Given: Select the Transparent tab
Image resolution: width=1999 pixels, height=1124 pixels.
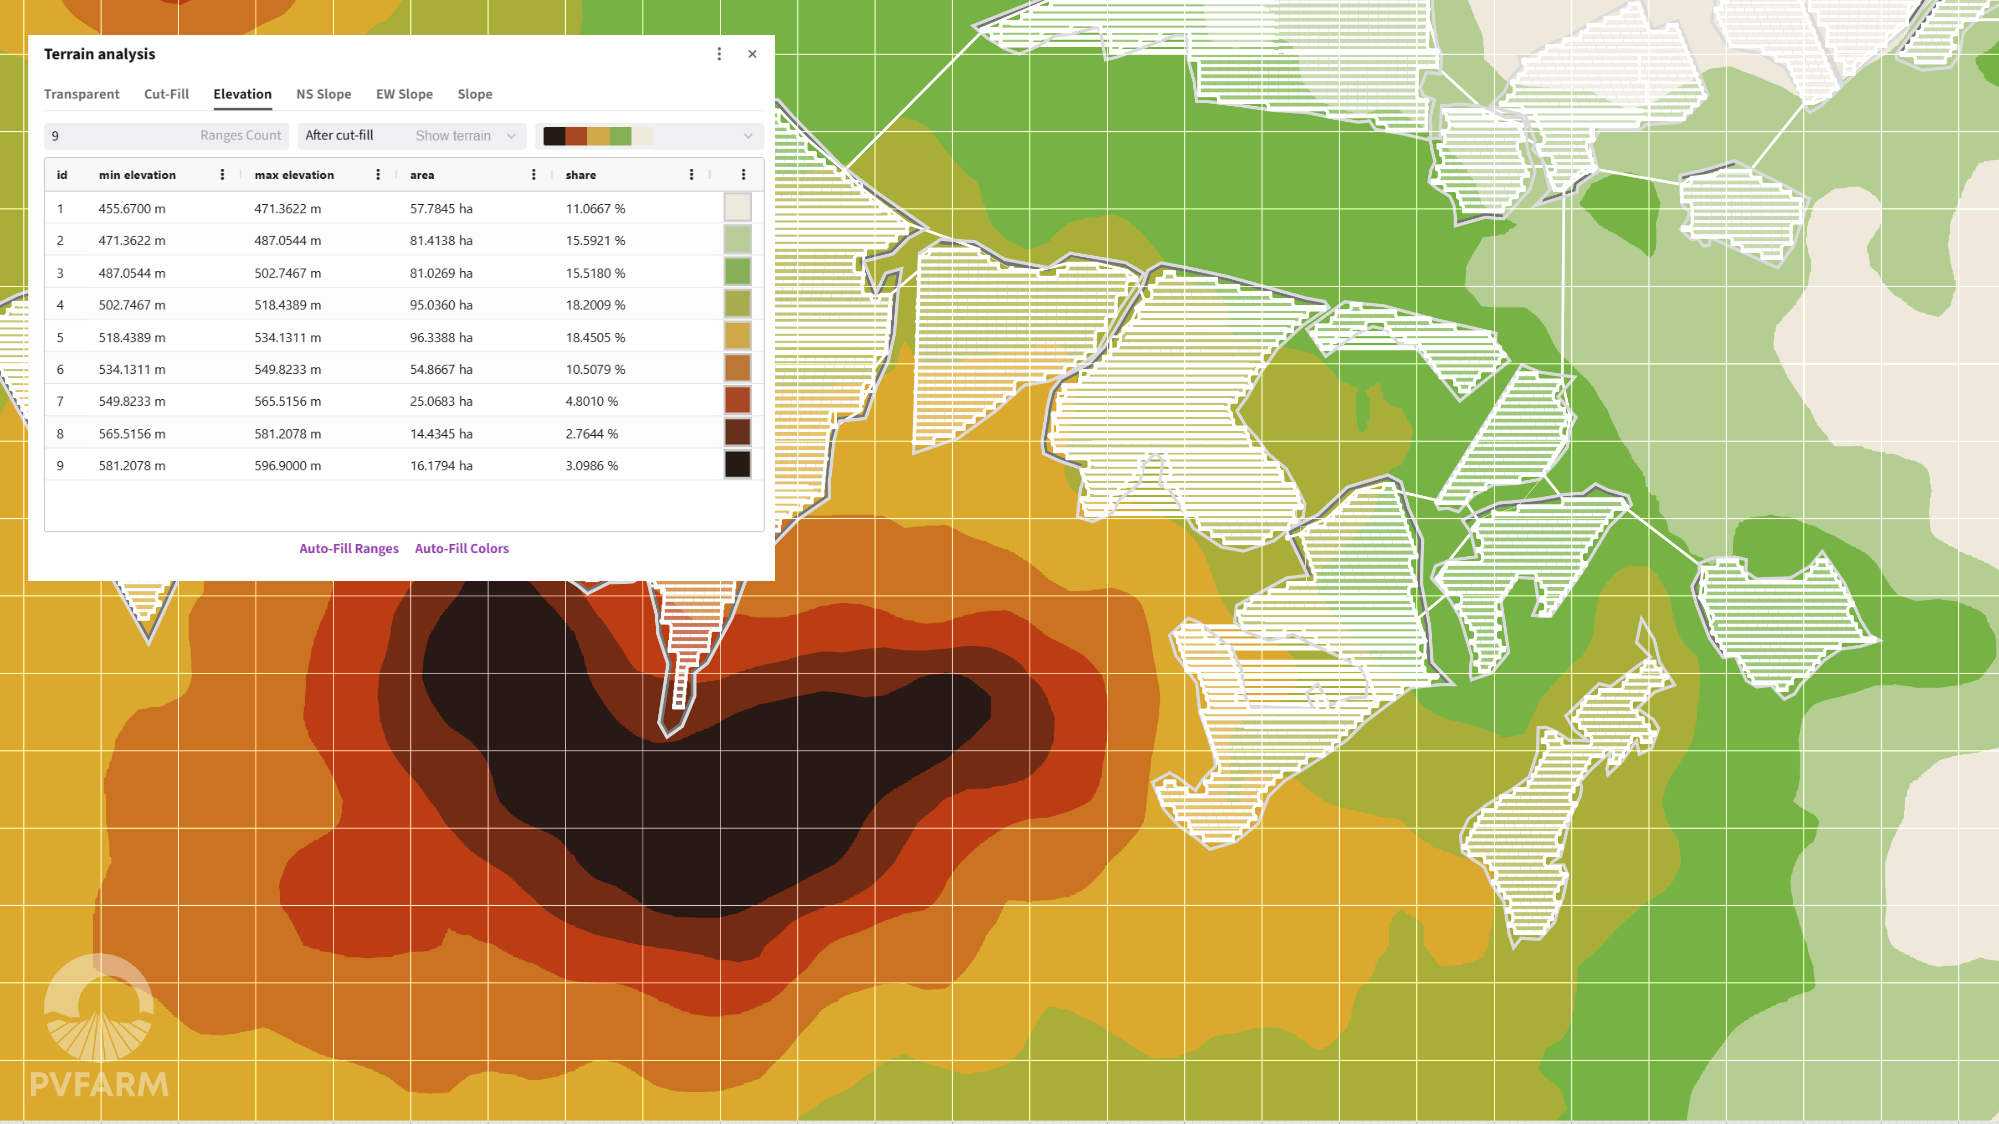Looking at the screenshot, I should (x=81, y=94).
